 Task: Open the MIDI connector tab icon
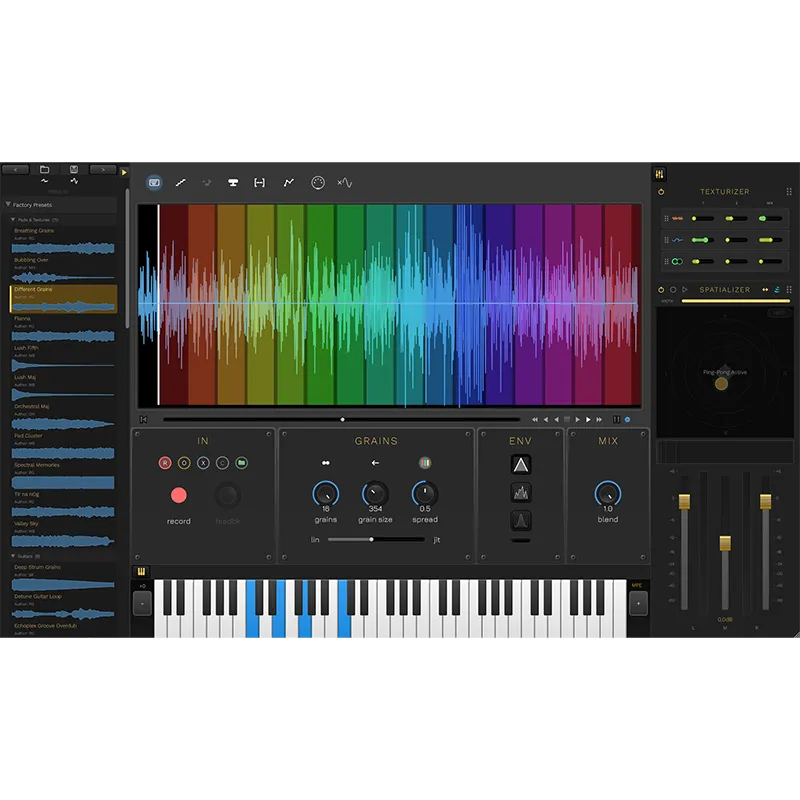tap(317, 183)
